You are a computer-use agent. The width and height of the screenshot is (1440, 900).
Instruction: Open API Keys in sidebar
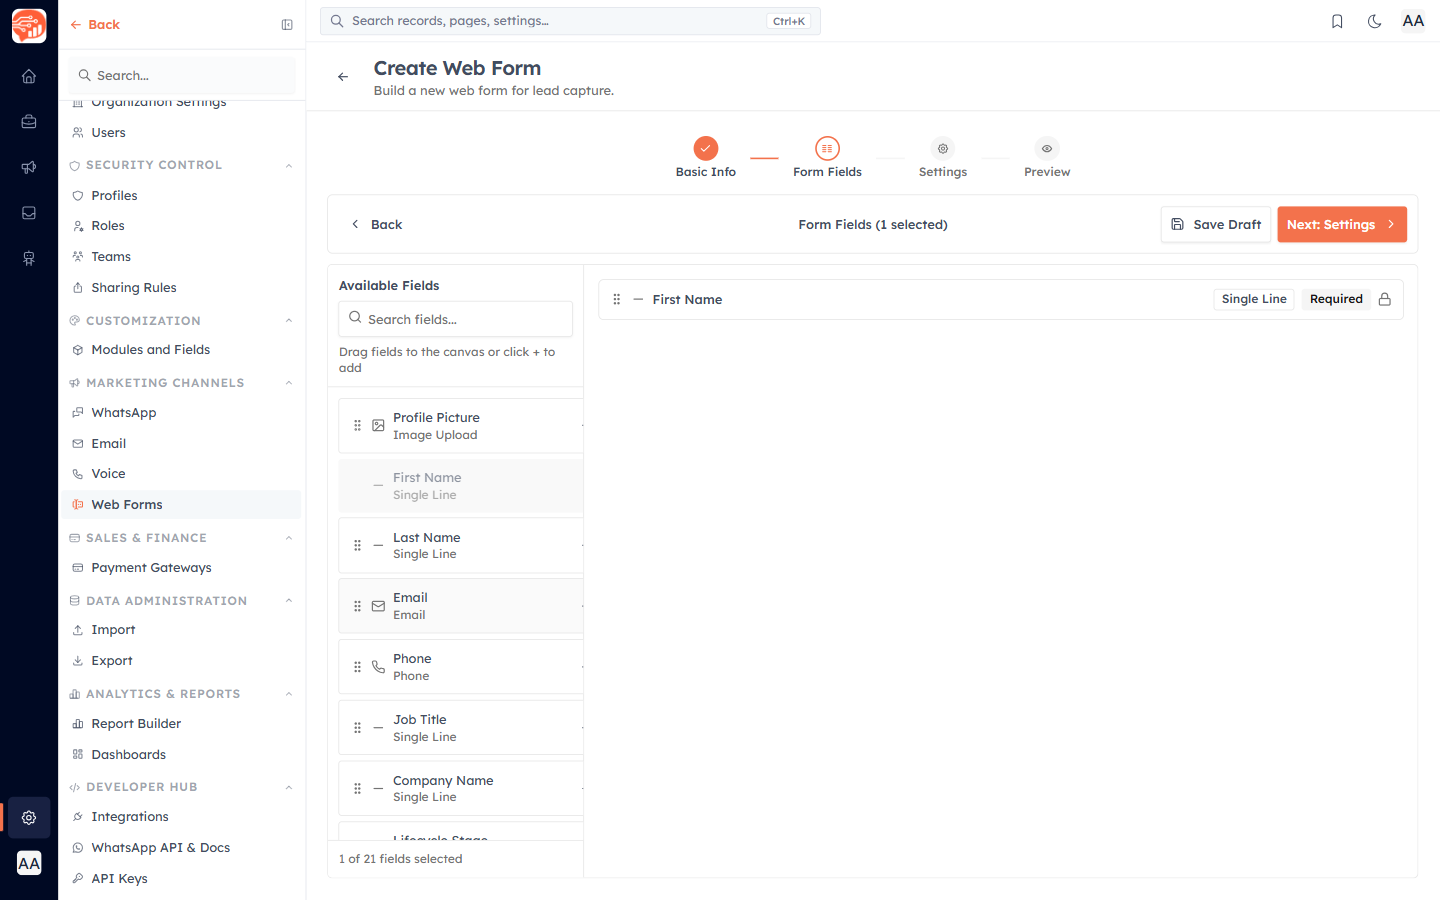tap(181, 879)
